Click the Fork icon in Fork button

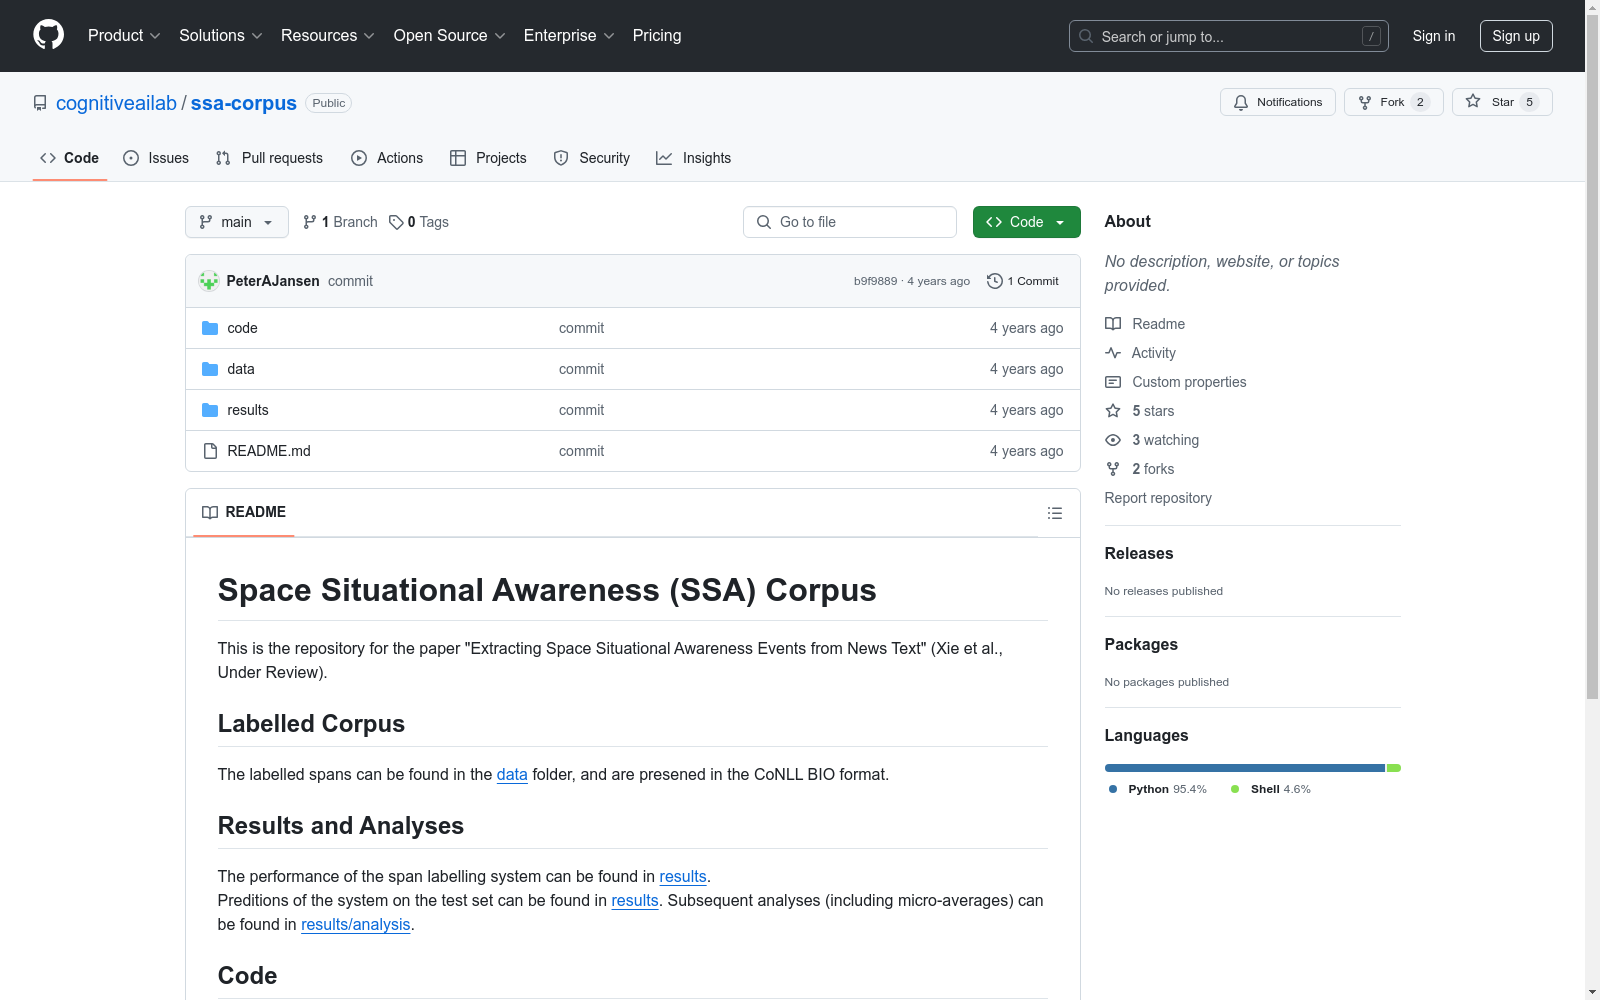1365,102
